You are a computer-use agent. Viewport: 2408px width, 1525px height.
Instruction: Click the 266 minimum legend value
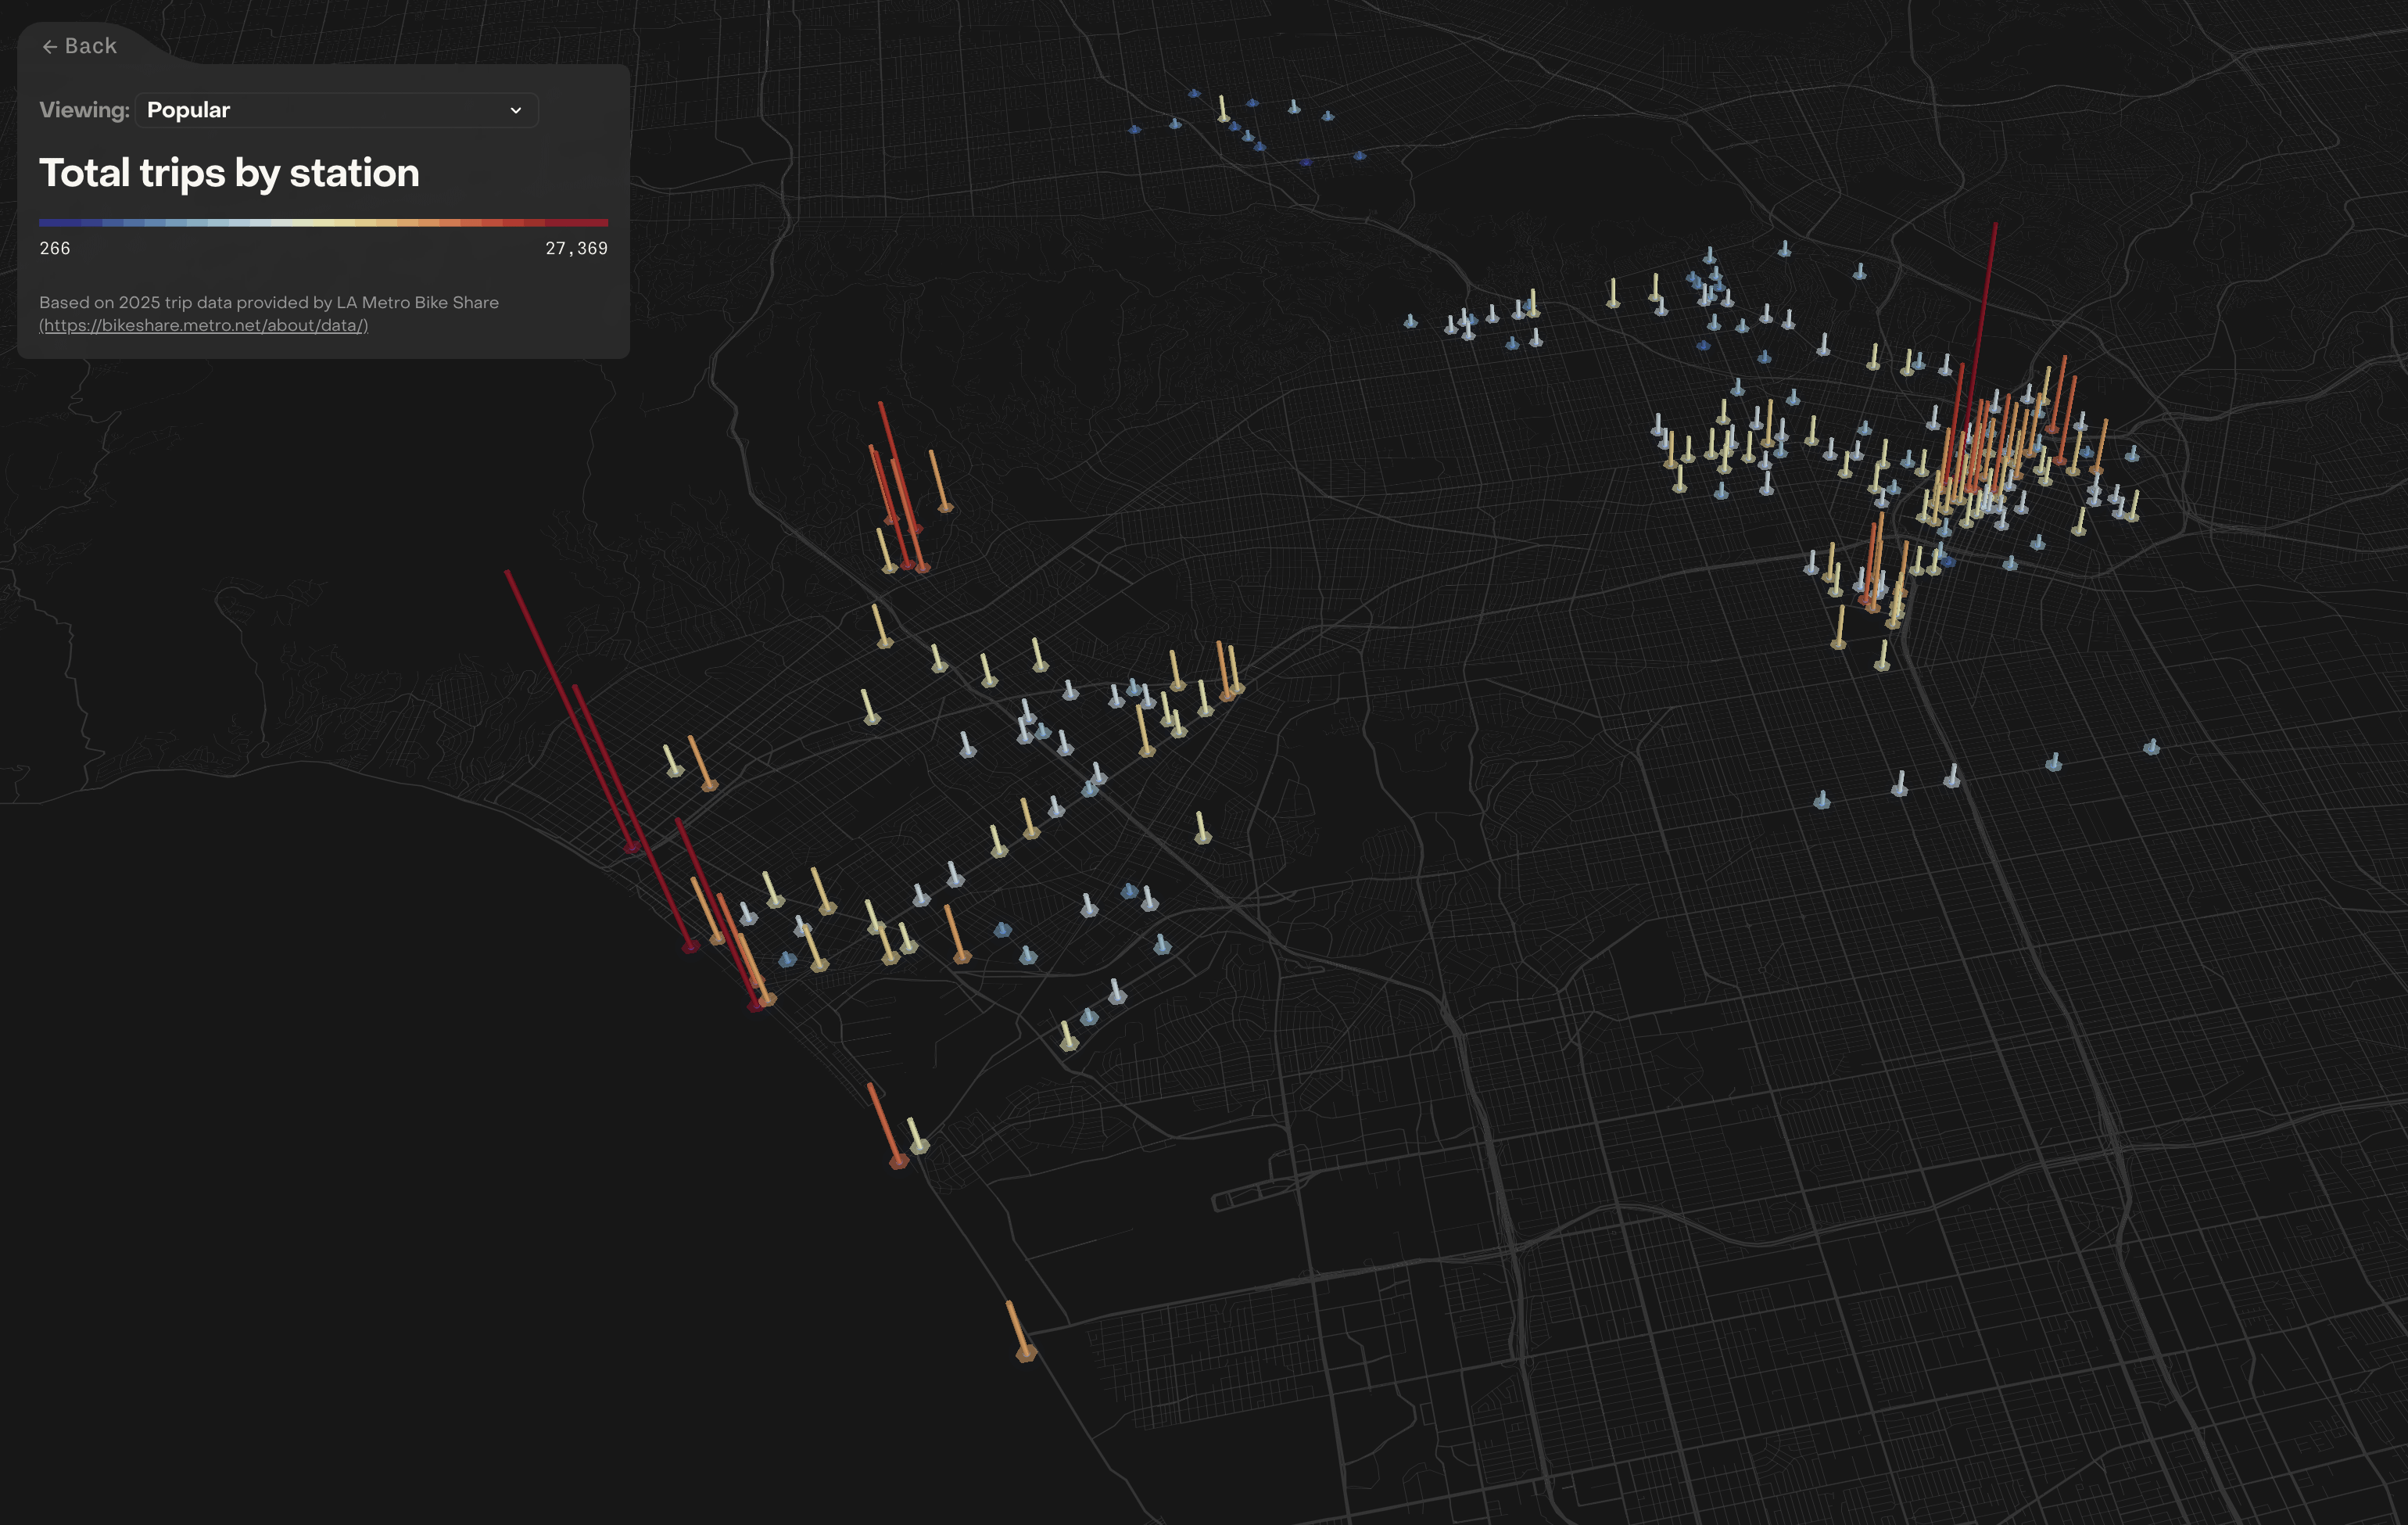[55, 248]
